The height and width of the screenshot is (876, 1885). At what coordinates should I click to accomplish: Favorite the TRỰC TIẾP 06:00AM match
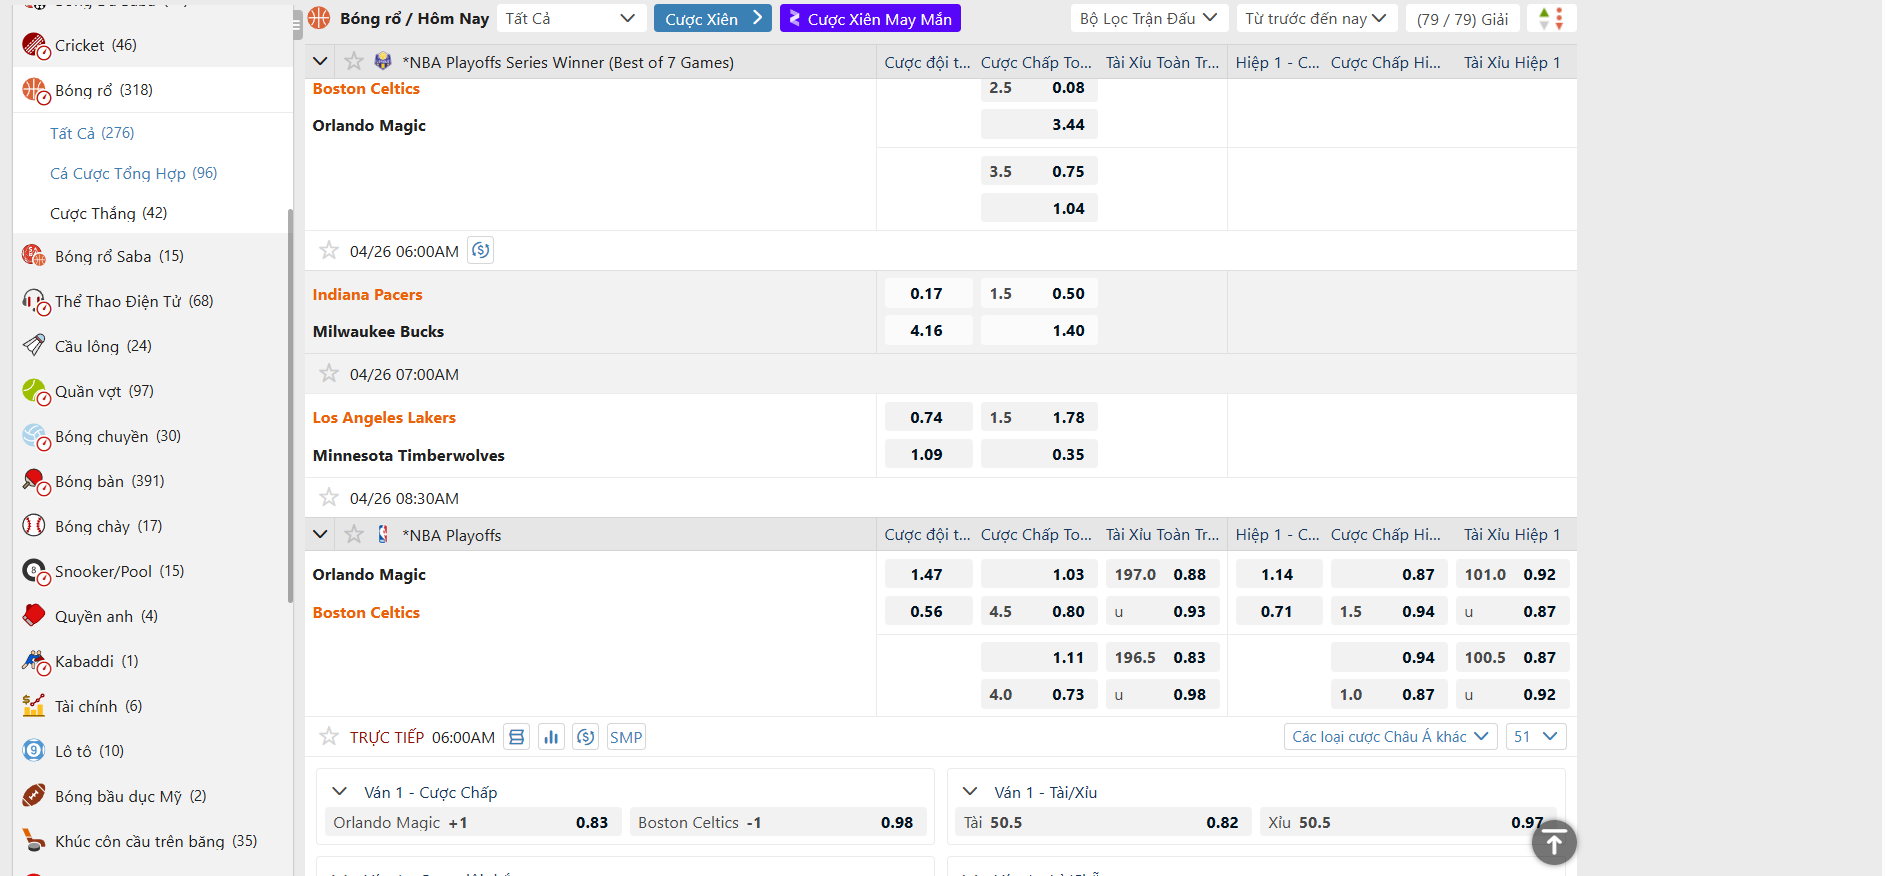[329, 737]
